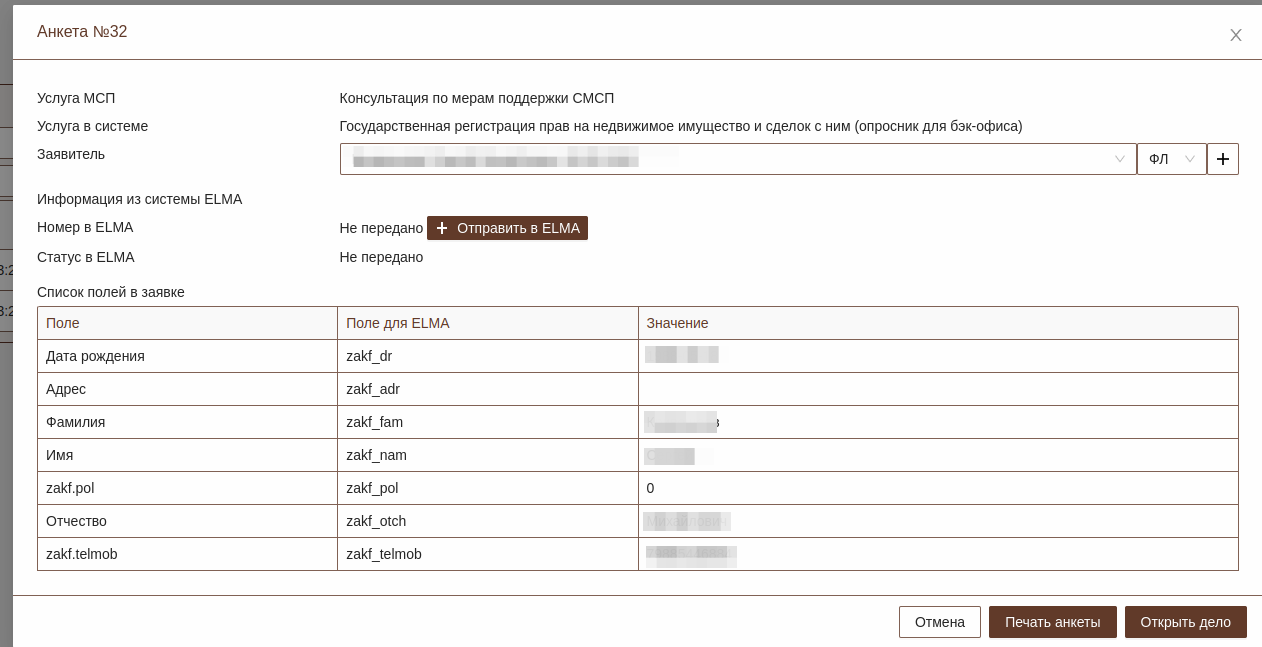Select the Дата рождения row
The image size is (1262, 647).
95,356
